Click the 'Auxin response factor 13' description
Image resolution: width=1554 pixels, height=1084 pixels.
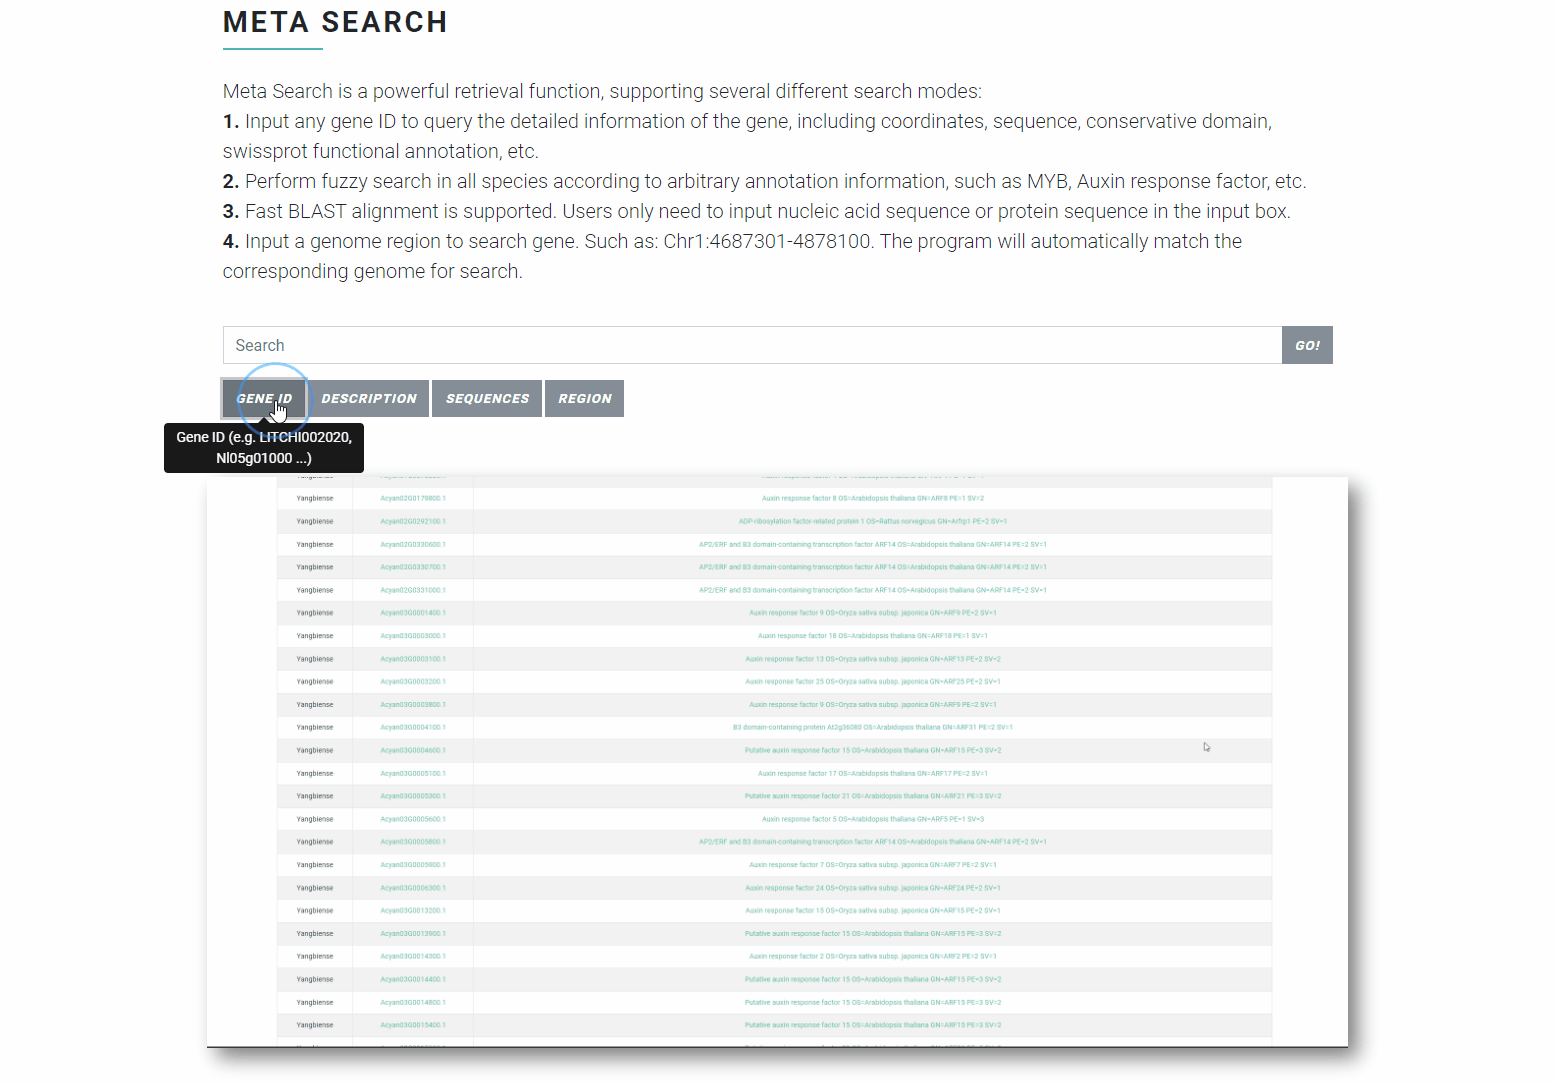873,659
